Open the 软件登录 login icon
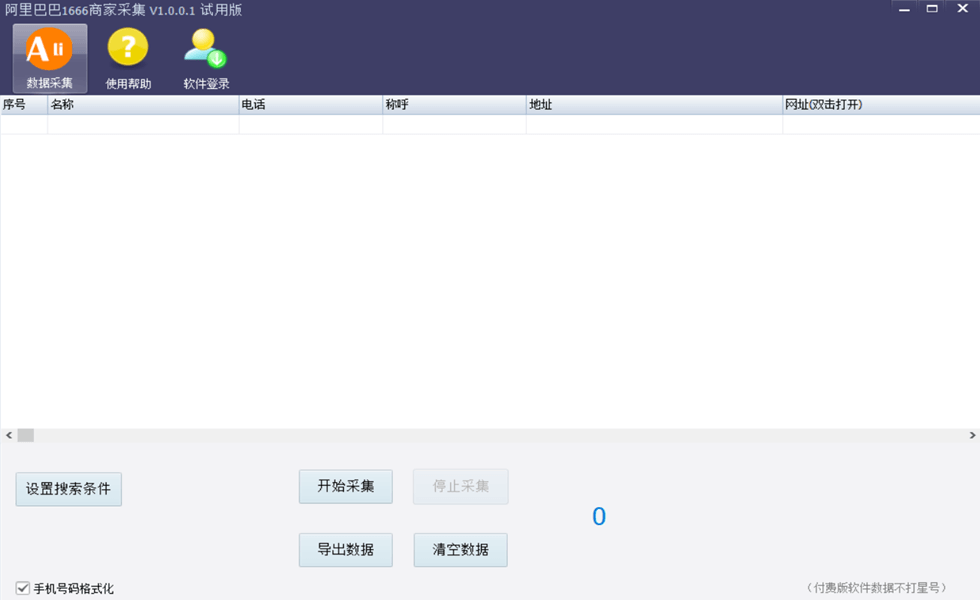Image resolution: width=980 pixels, height=600 pixels. click(x=206, y=59)
